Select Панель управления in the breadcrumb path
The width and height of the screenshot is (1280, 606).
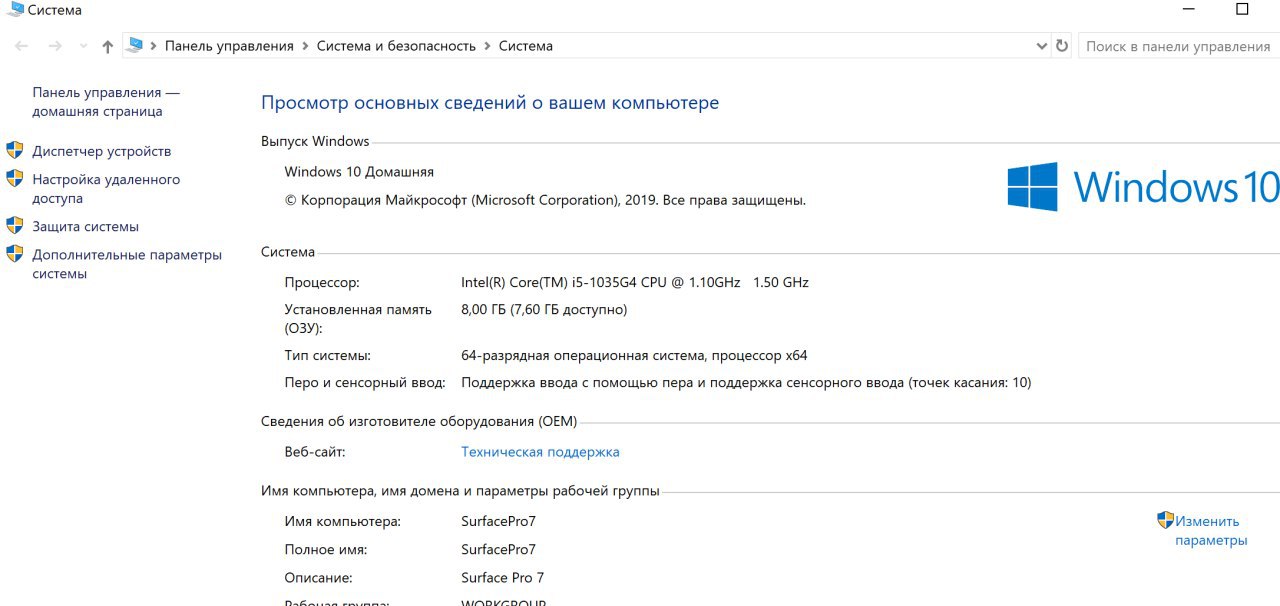click(x=229, y=46)
